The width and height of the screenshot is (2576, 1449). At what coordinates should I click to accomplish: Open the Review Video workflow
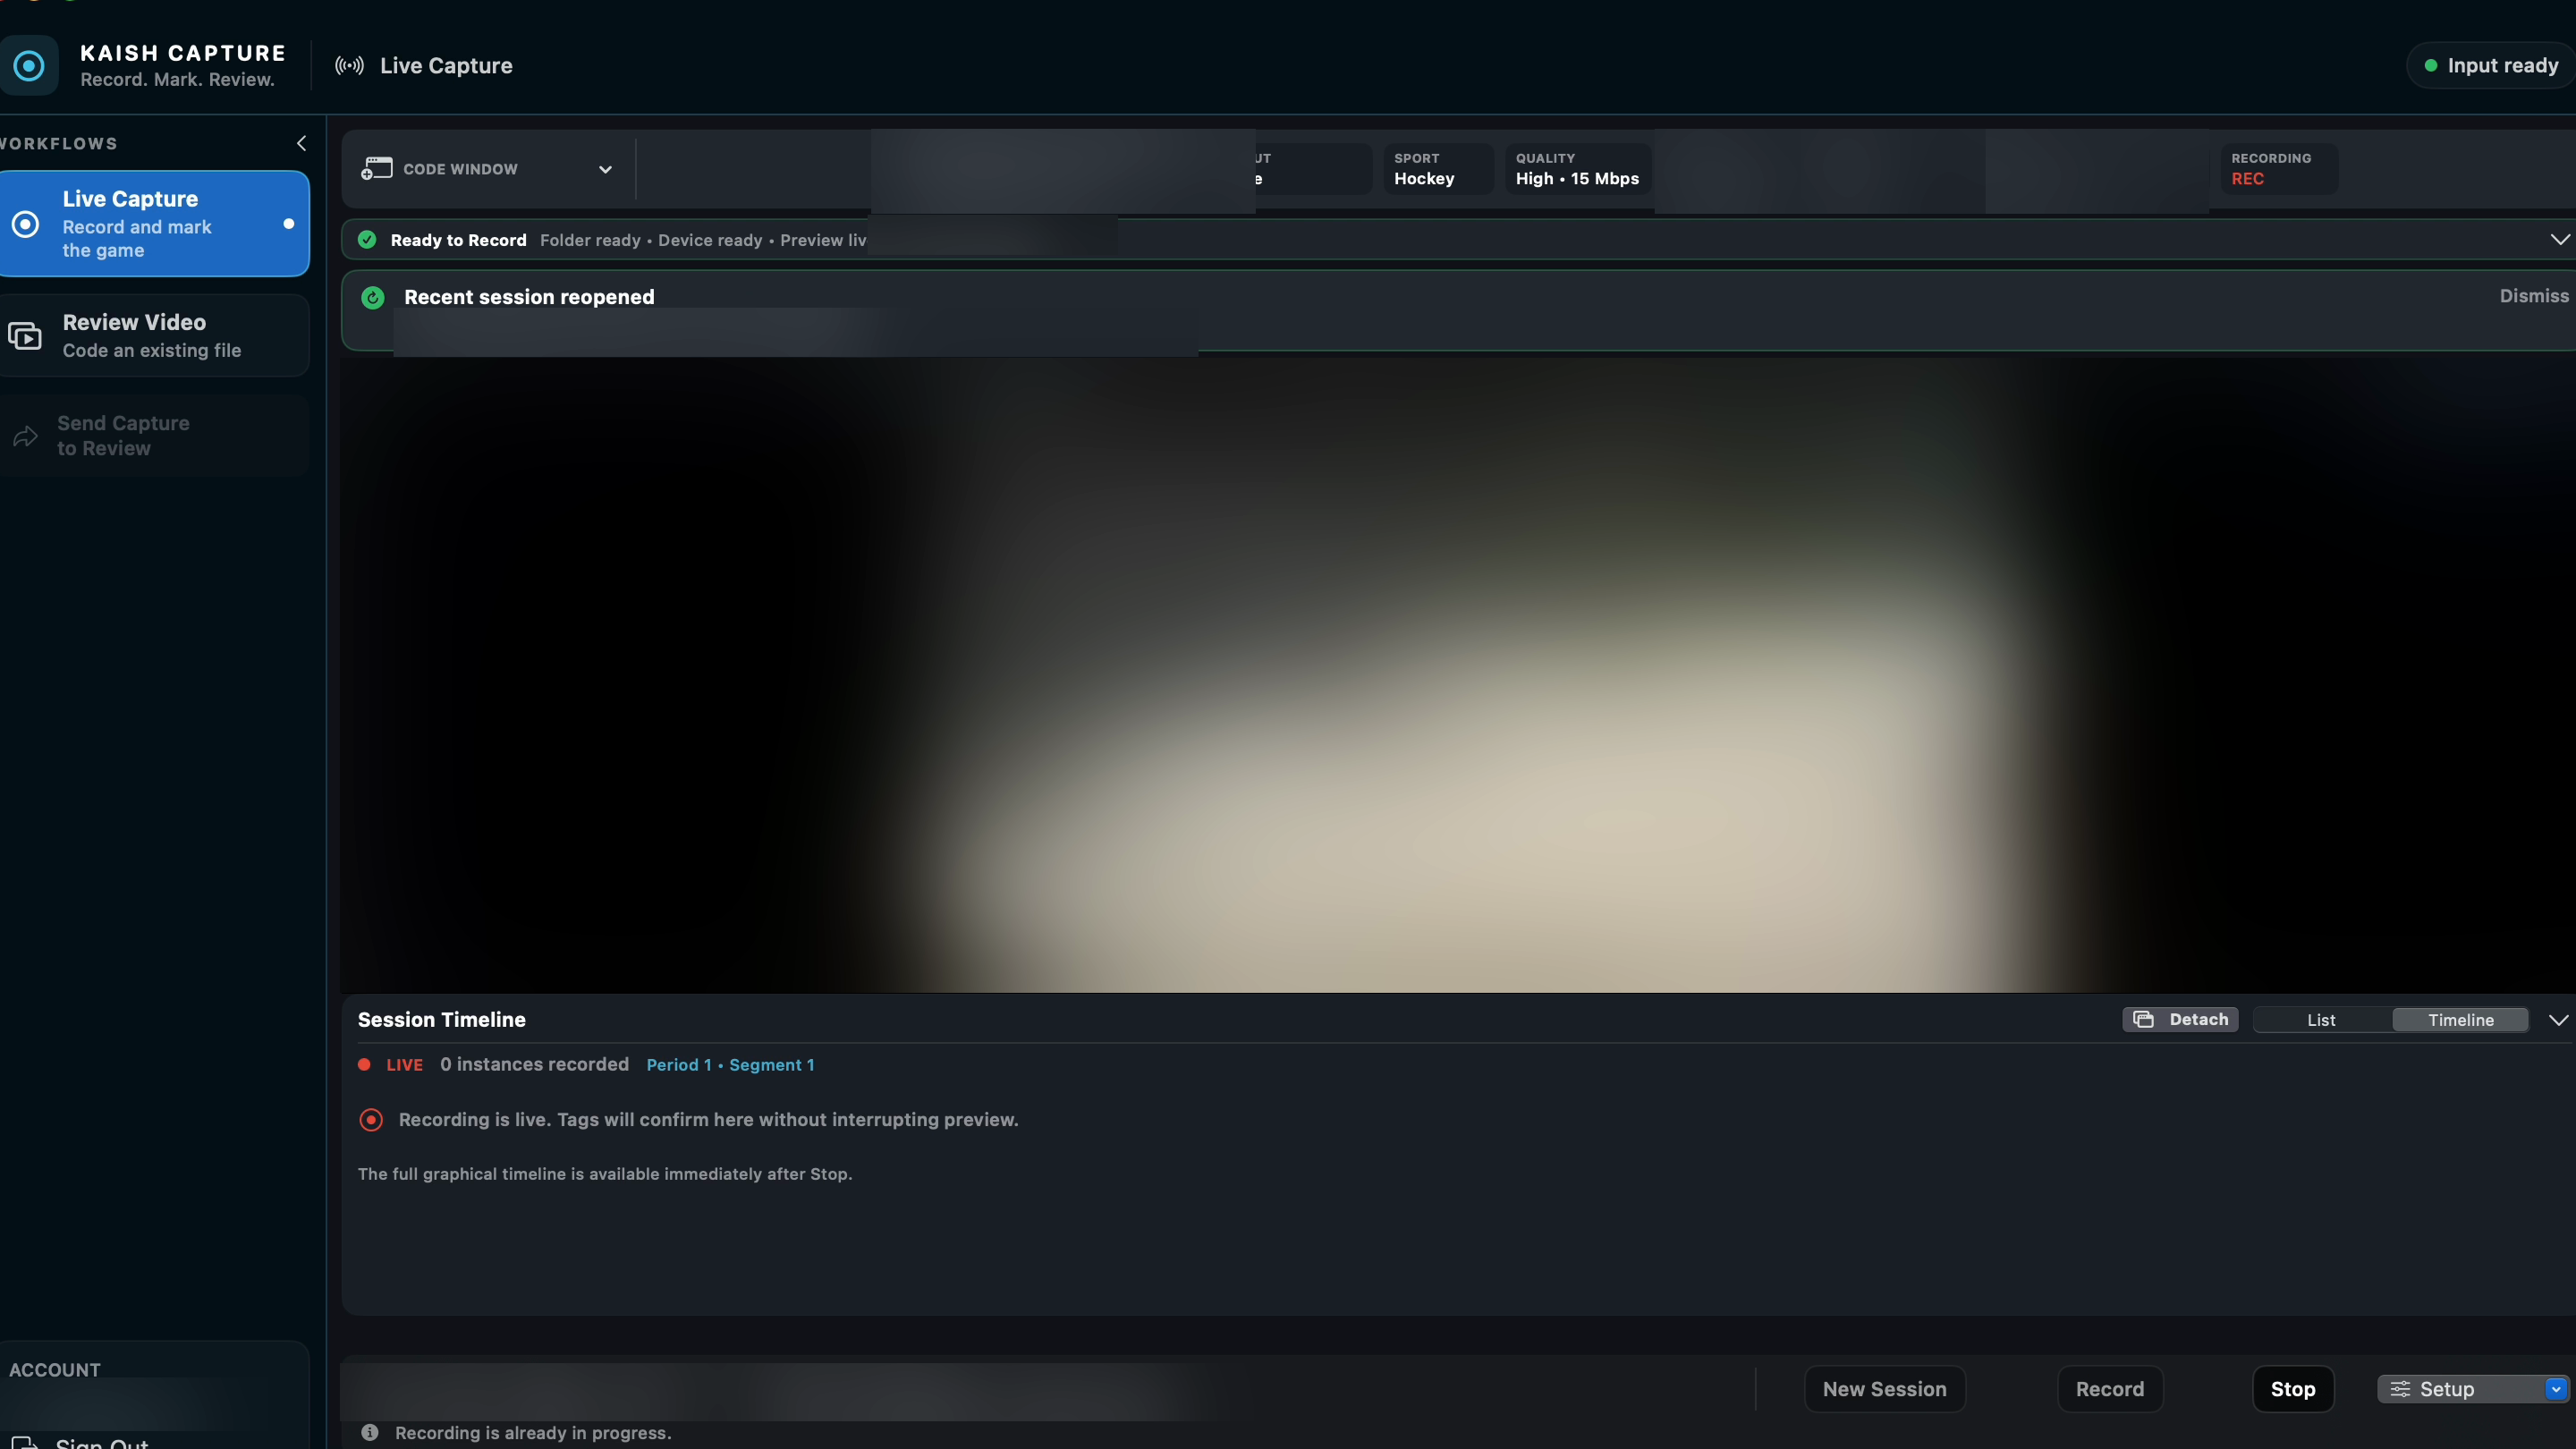click(x=154, y=335)
